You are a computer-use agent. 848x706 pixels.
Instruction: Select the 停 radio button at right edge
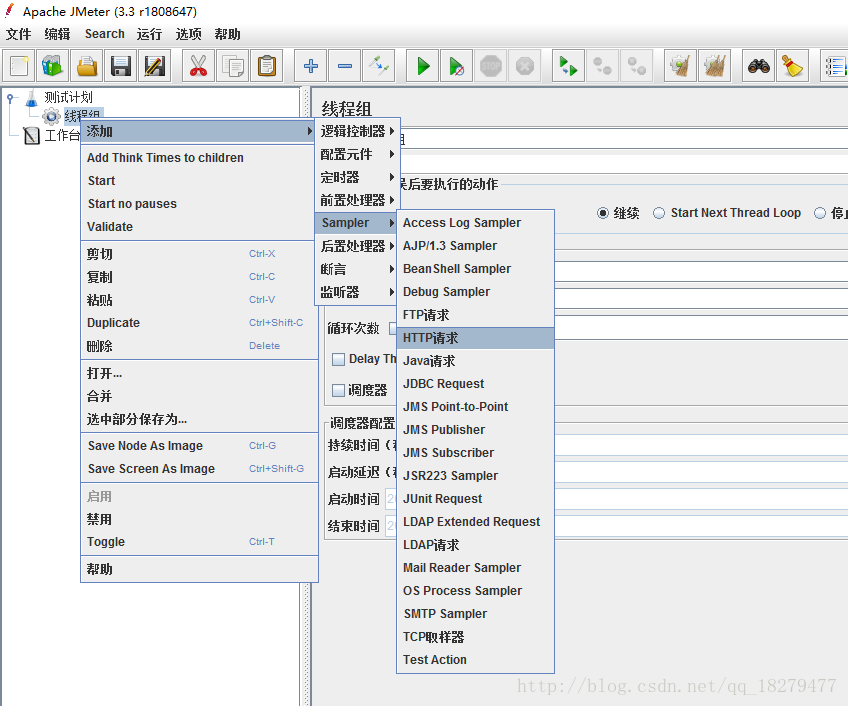[820, 213]
